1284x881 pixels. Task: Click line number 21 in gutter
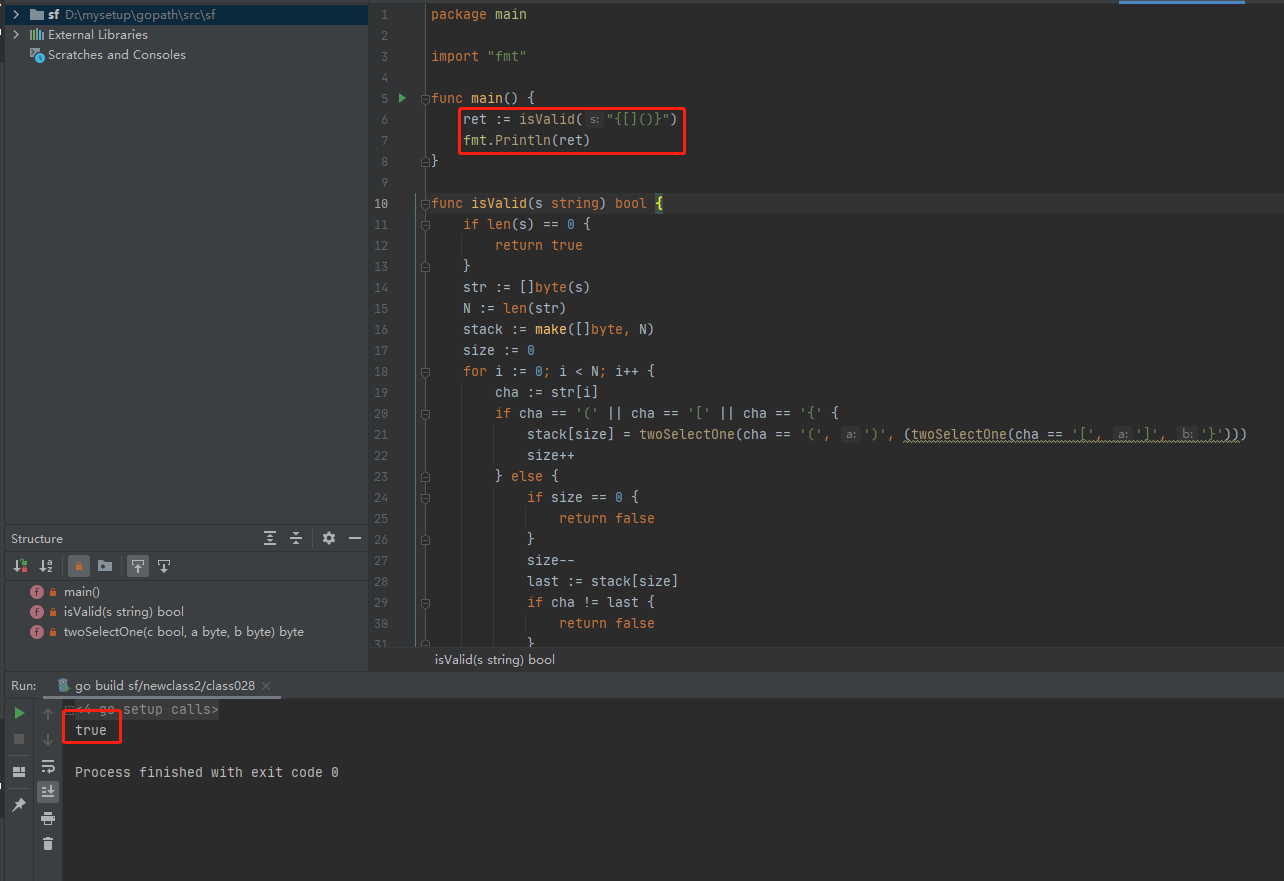pos(381,434)
